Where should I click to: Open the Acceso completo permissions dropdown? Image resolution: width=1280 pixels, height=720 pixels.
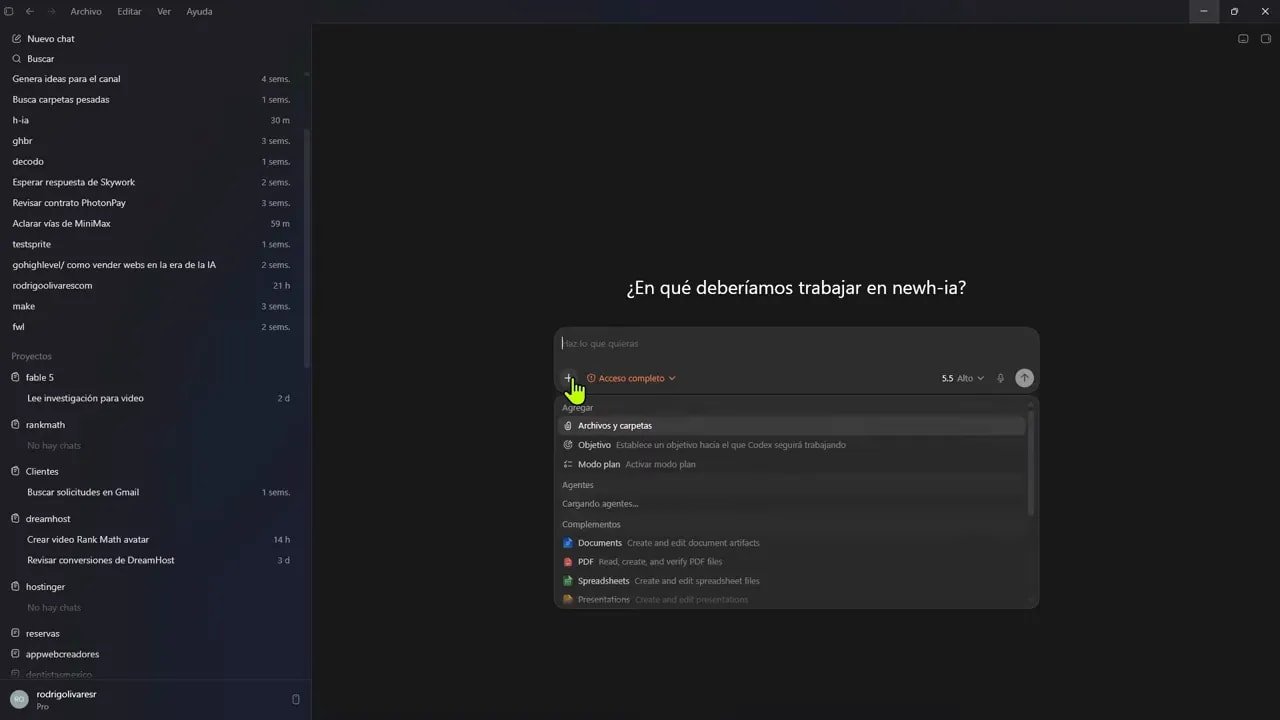click(x=631, y=378)
